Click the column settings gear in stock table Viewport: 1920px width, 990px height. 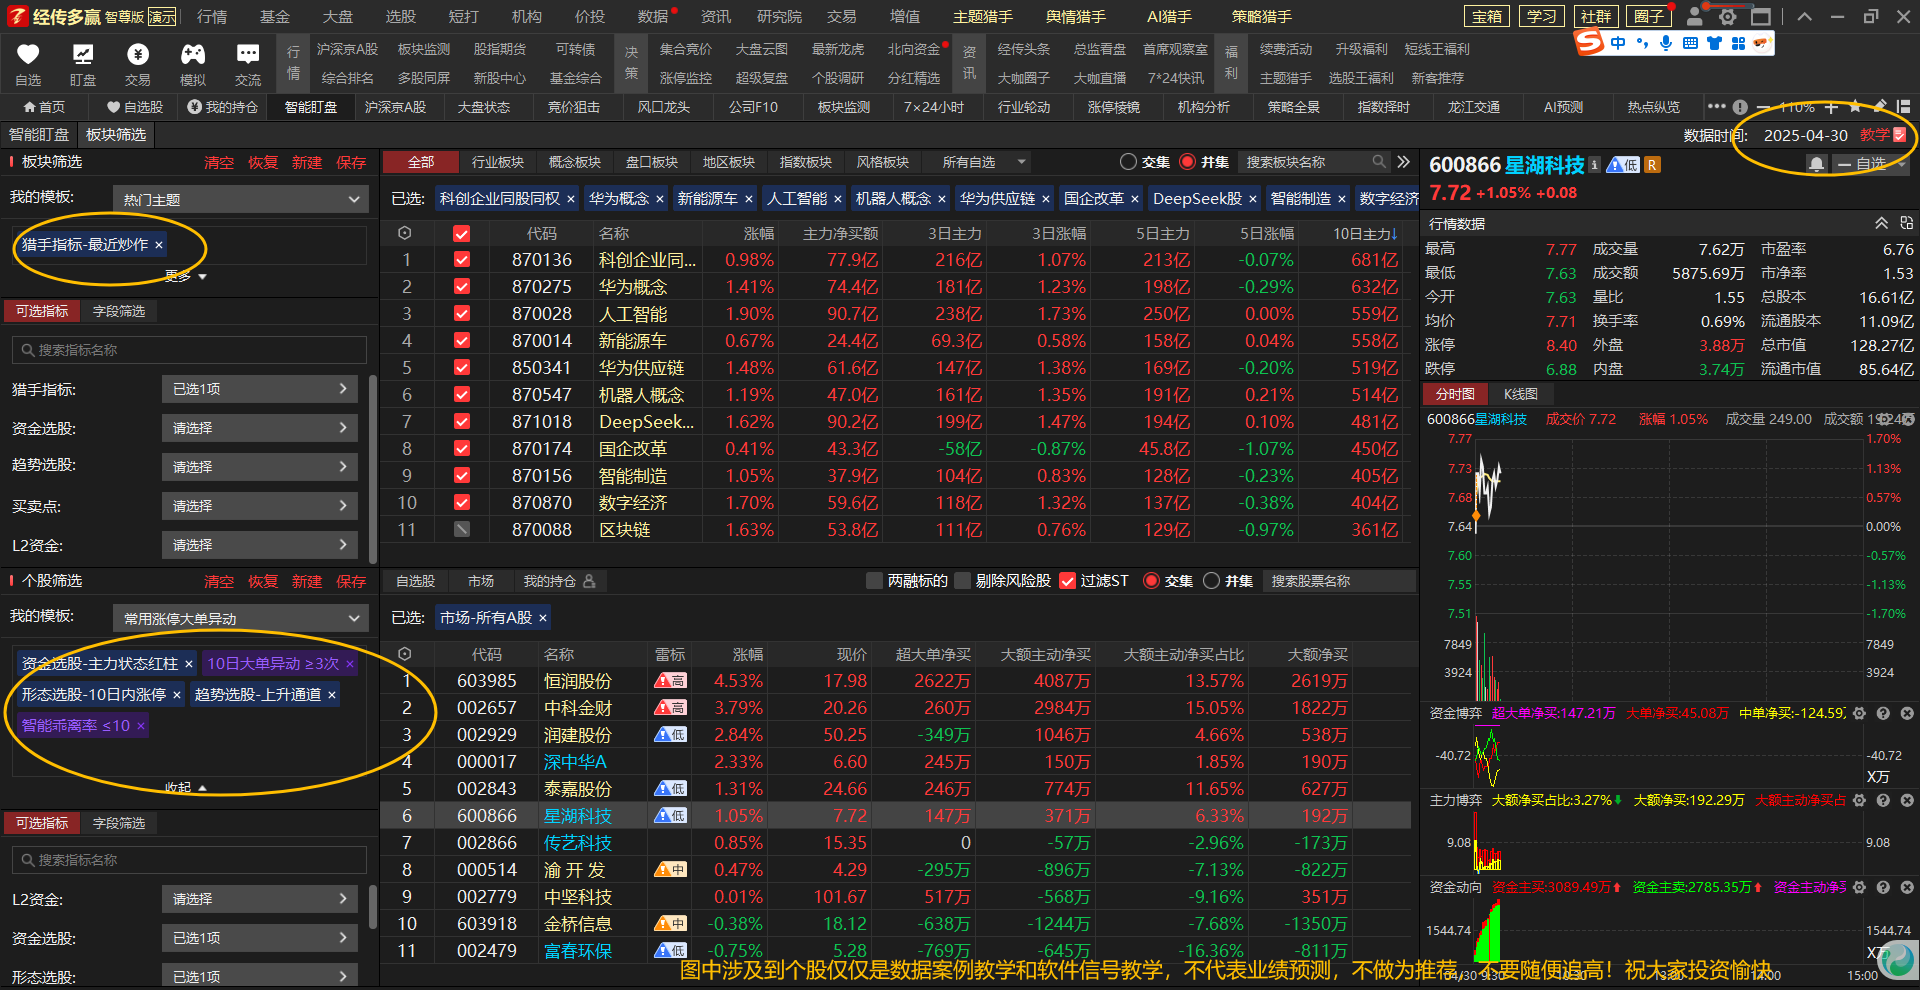(404, 654)
